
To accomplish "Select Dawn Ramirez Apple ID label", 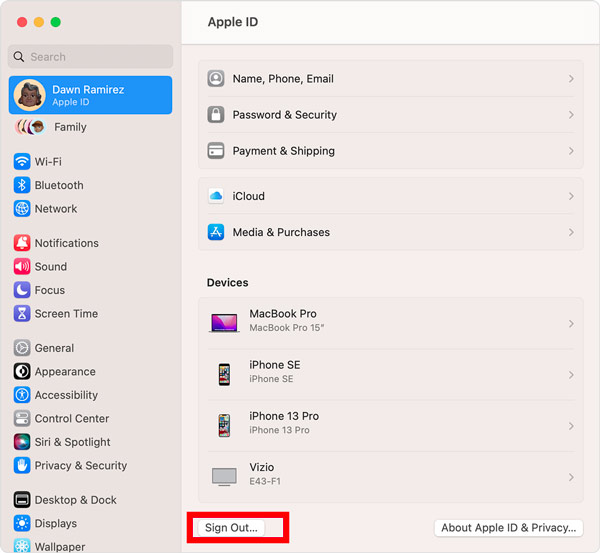I will tap(88, 95).
